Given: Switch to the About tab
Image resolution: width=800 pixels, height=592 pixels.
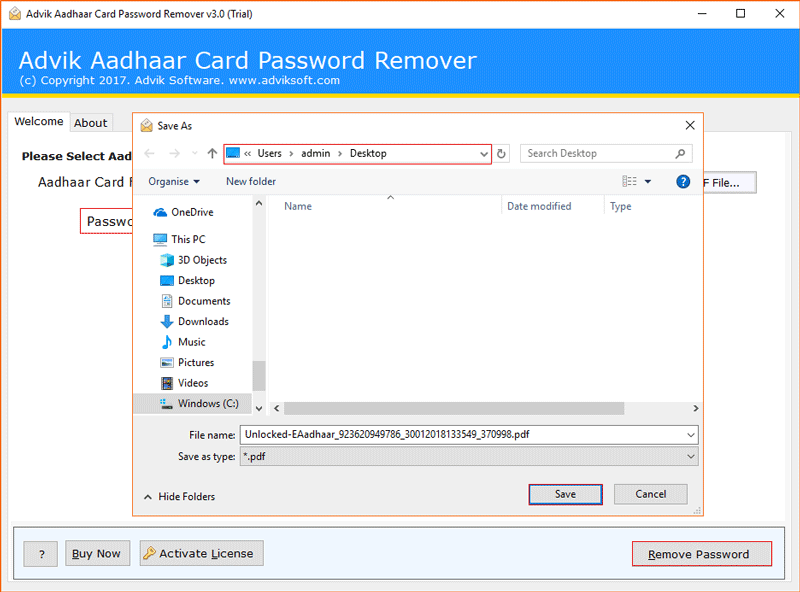Looking at the screenshot, I should pyautogui.click(x=91, y=123).
